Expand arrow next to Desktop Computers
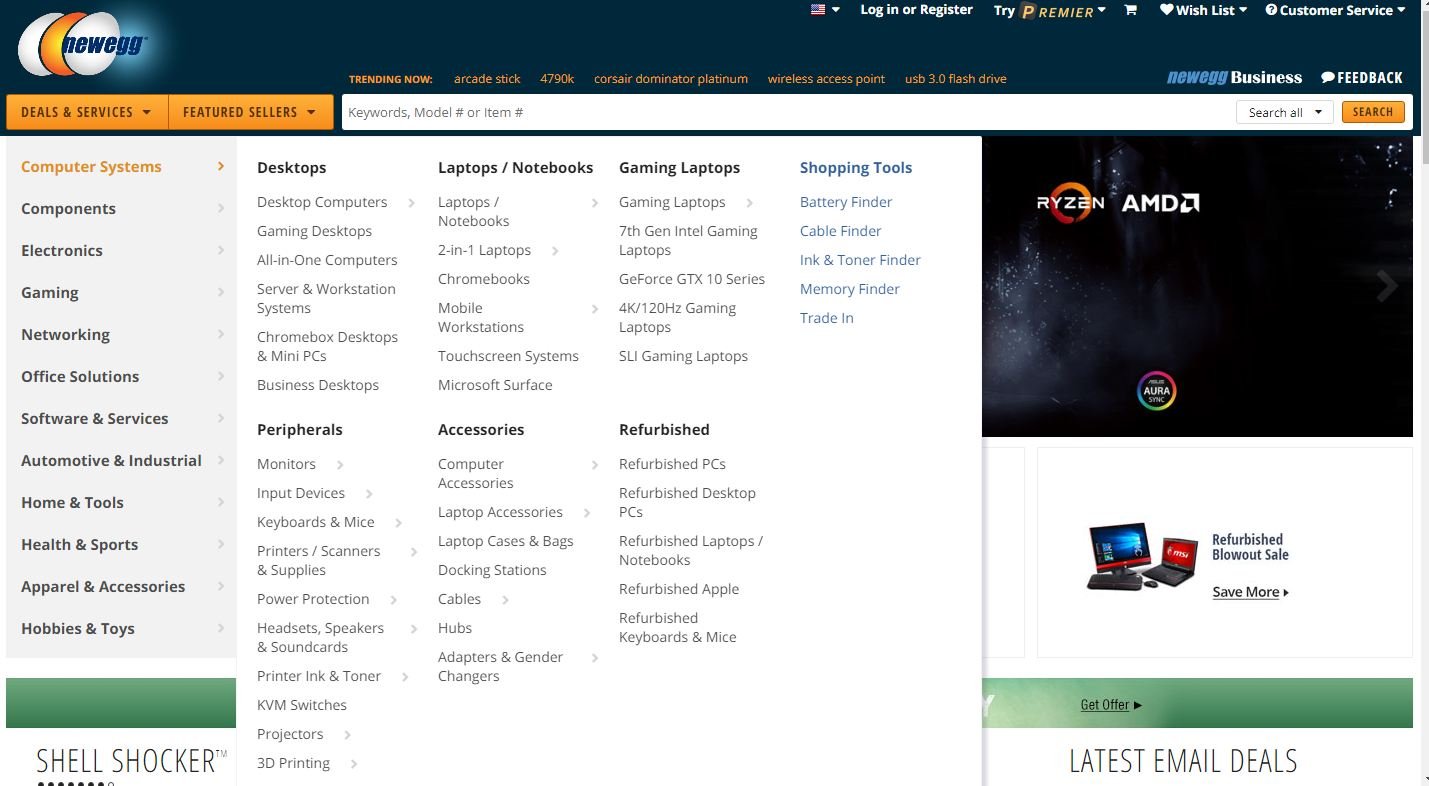 point(411,203)
